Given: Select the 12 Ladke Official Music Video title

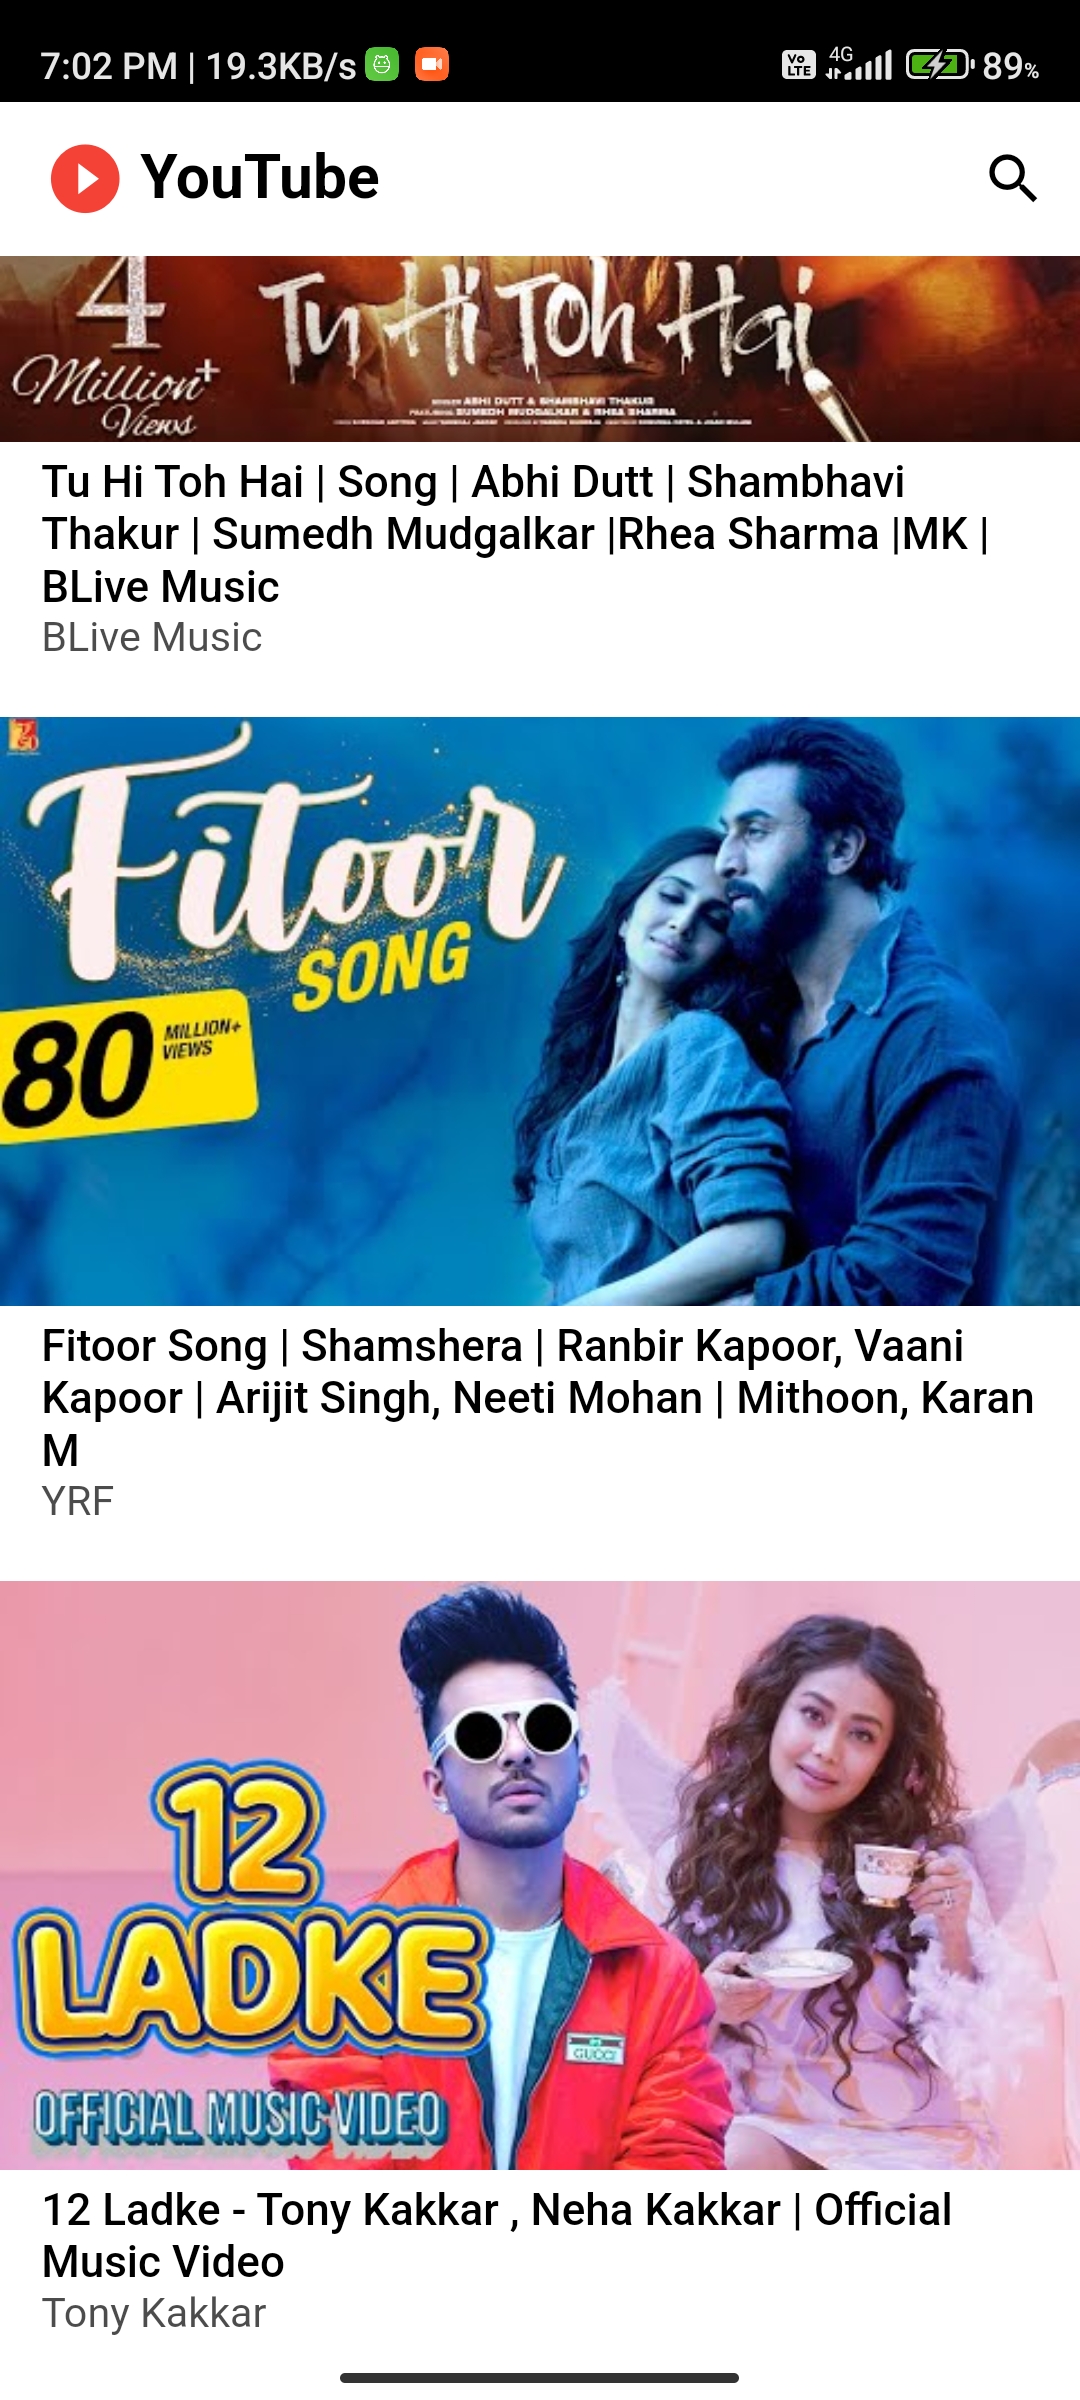Looking at the screenshot, I should pyautogui.click(x=497, y=2236).
